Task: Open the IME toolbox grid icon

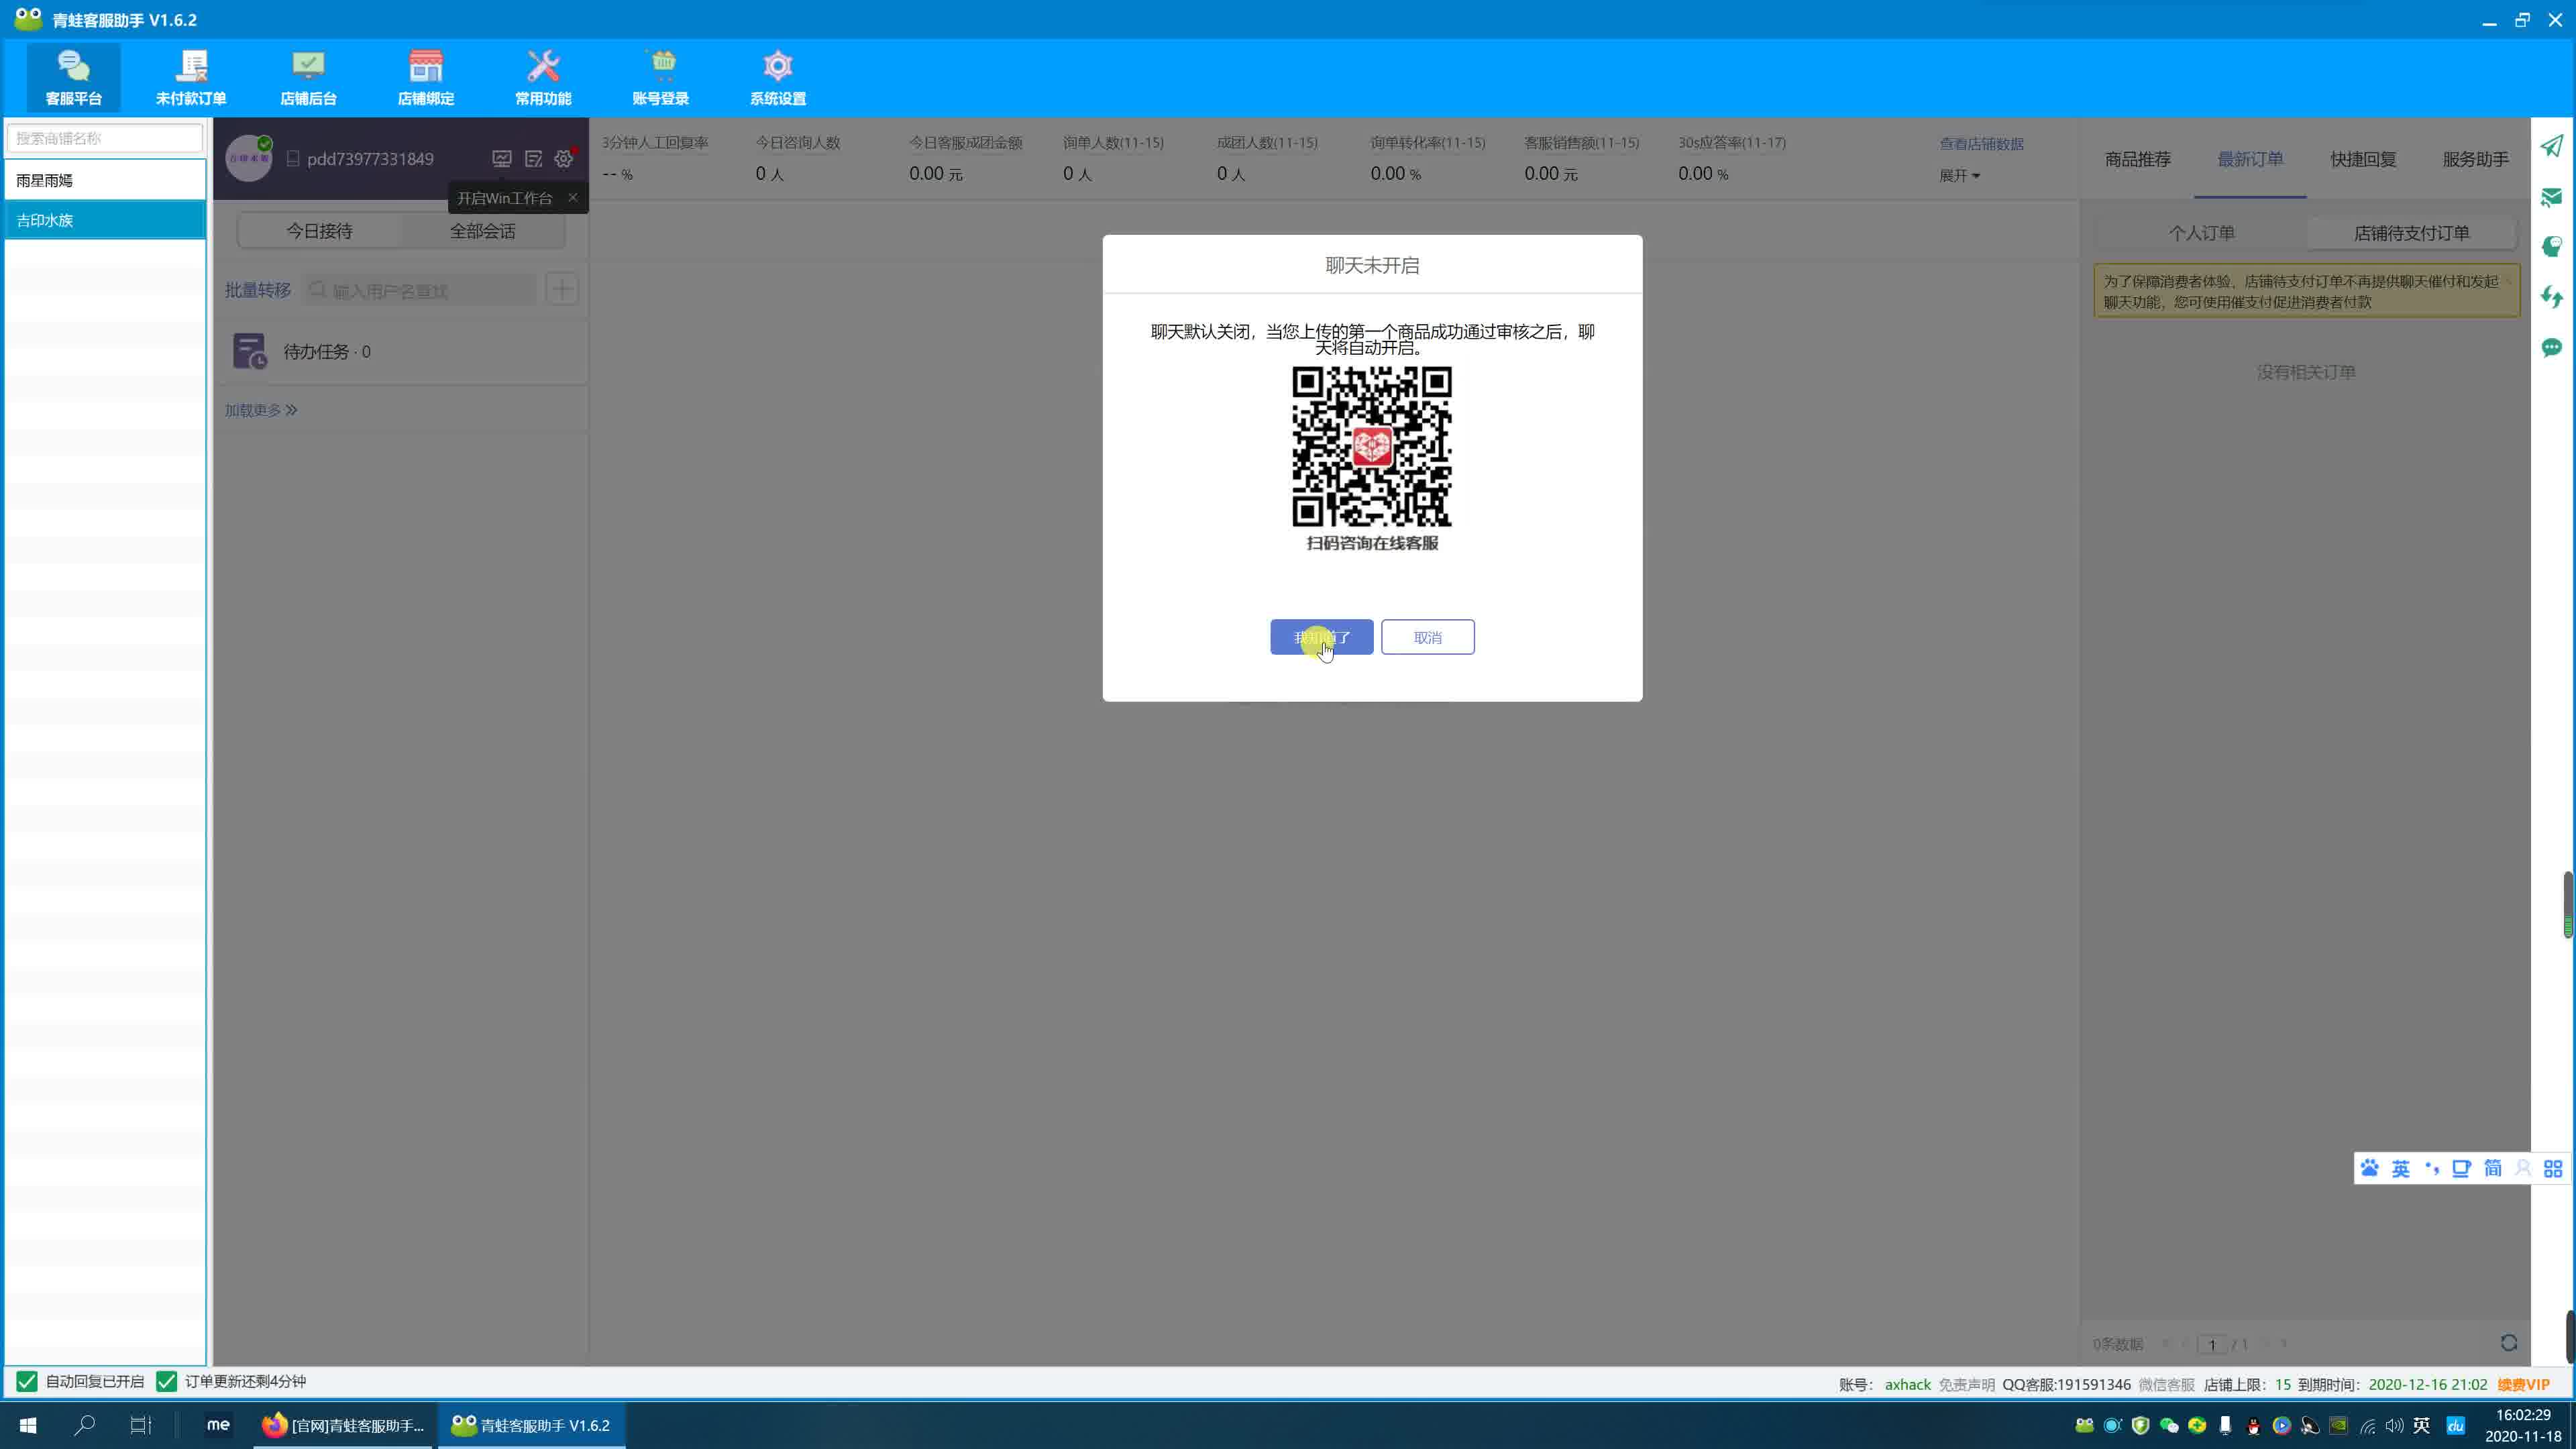Action: click(x=2553, y=1168)
